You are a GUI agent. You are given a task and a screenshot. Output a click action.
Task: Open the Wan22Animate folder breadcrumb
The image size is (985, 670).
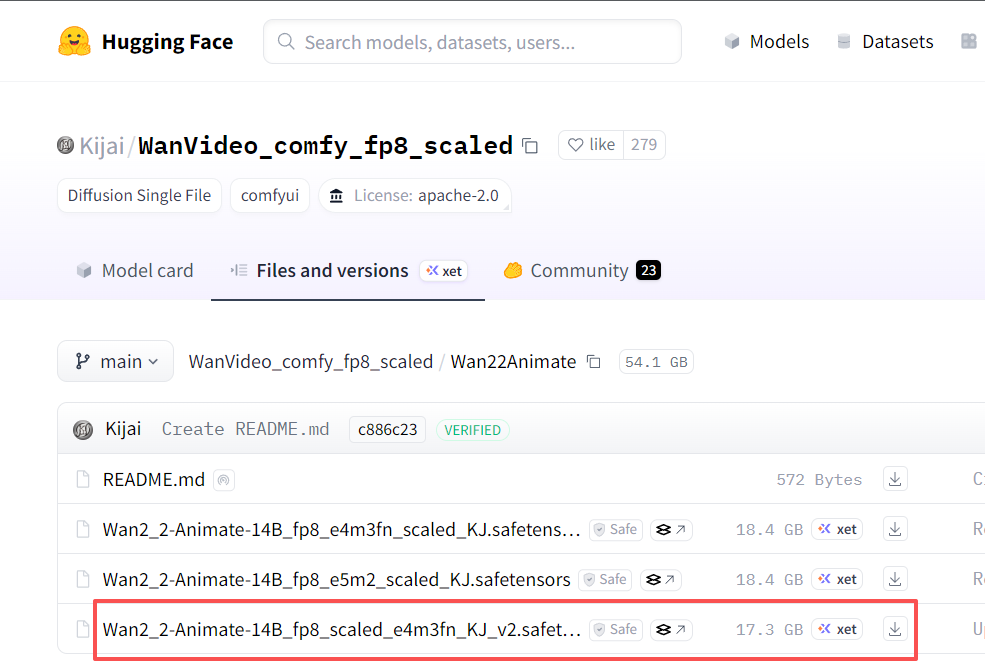[x=513, y=362]
